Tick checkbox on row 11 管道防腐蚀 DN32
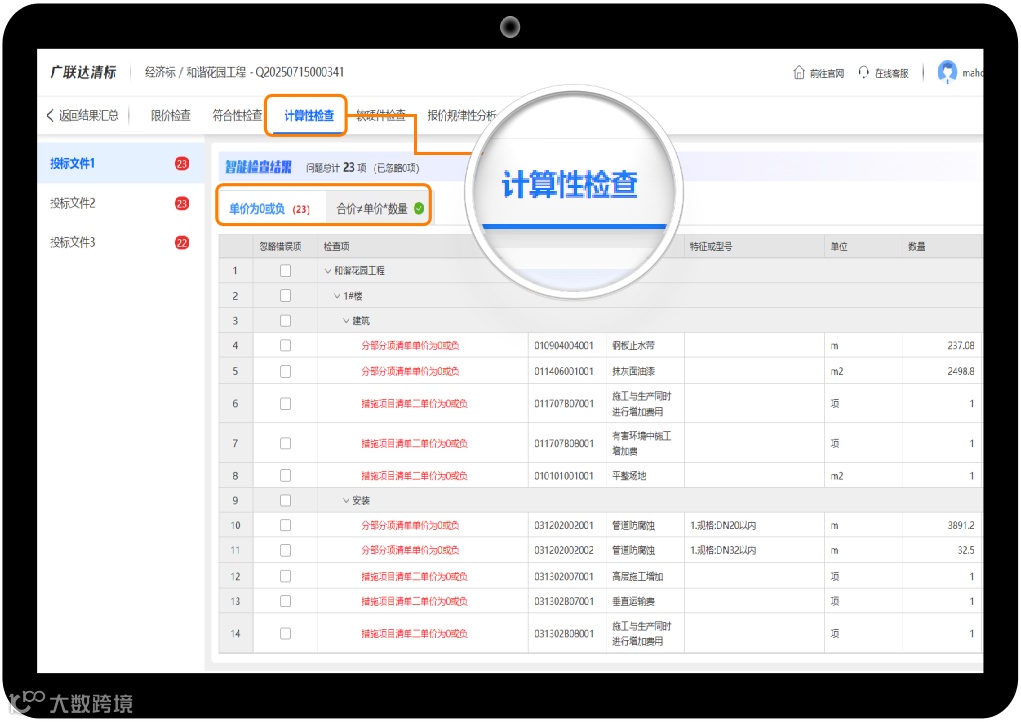1021x722 pixels. click(x=285, y=550)
